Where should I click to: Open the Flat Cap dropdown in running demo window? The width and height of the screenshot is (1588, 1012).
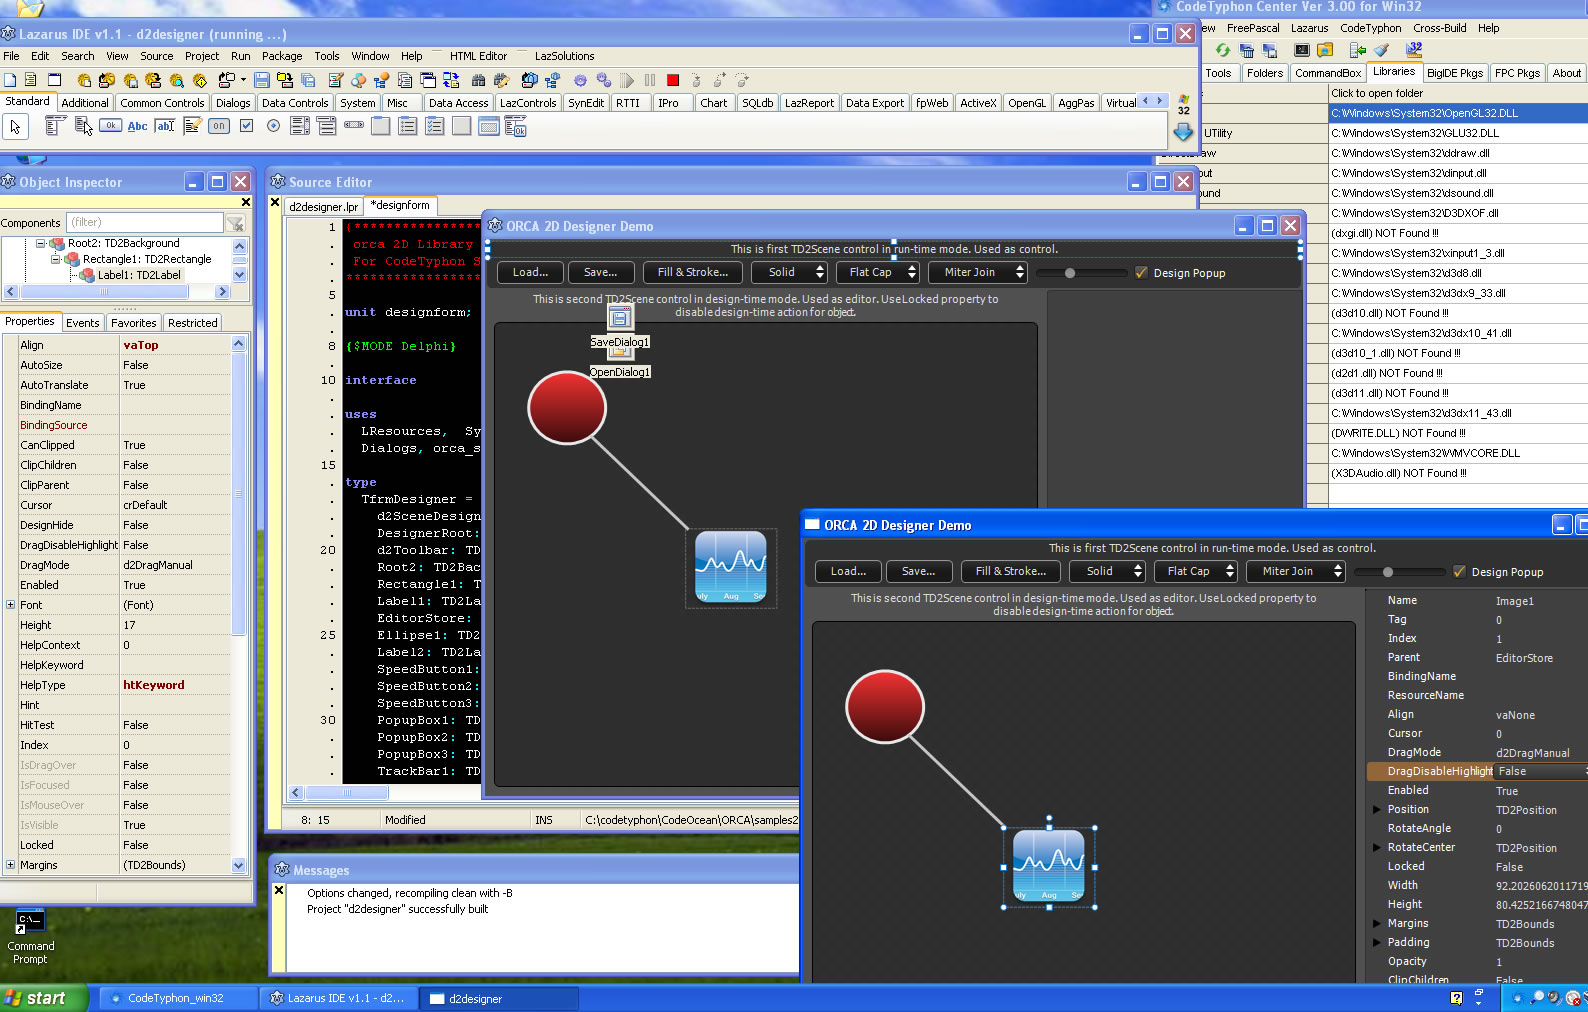[1196, 571]
